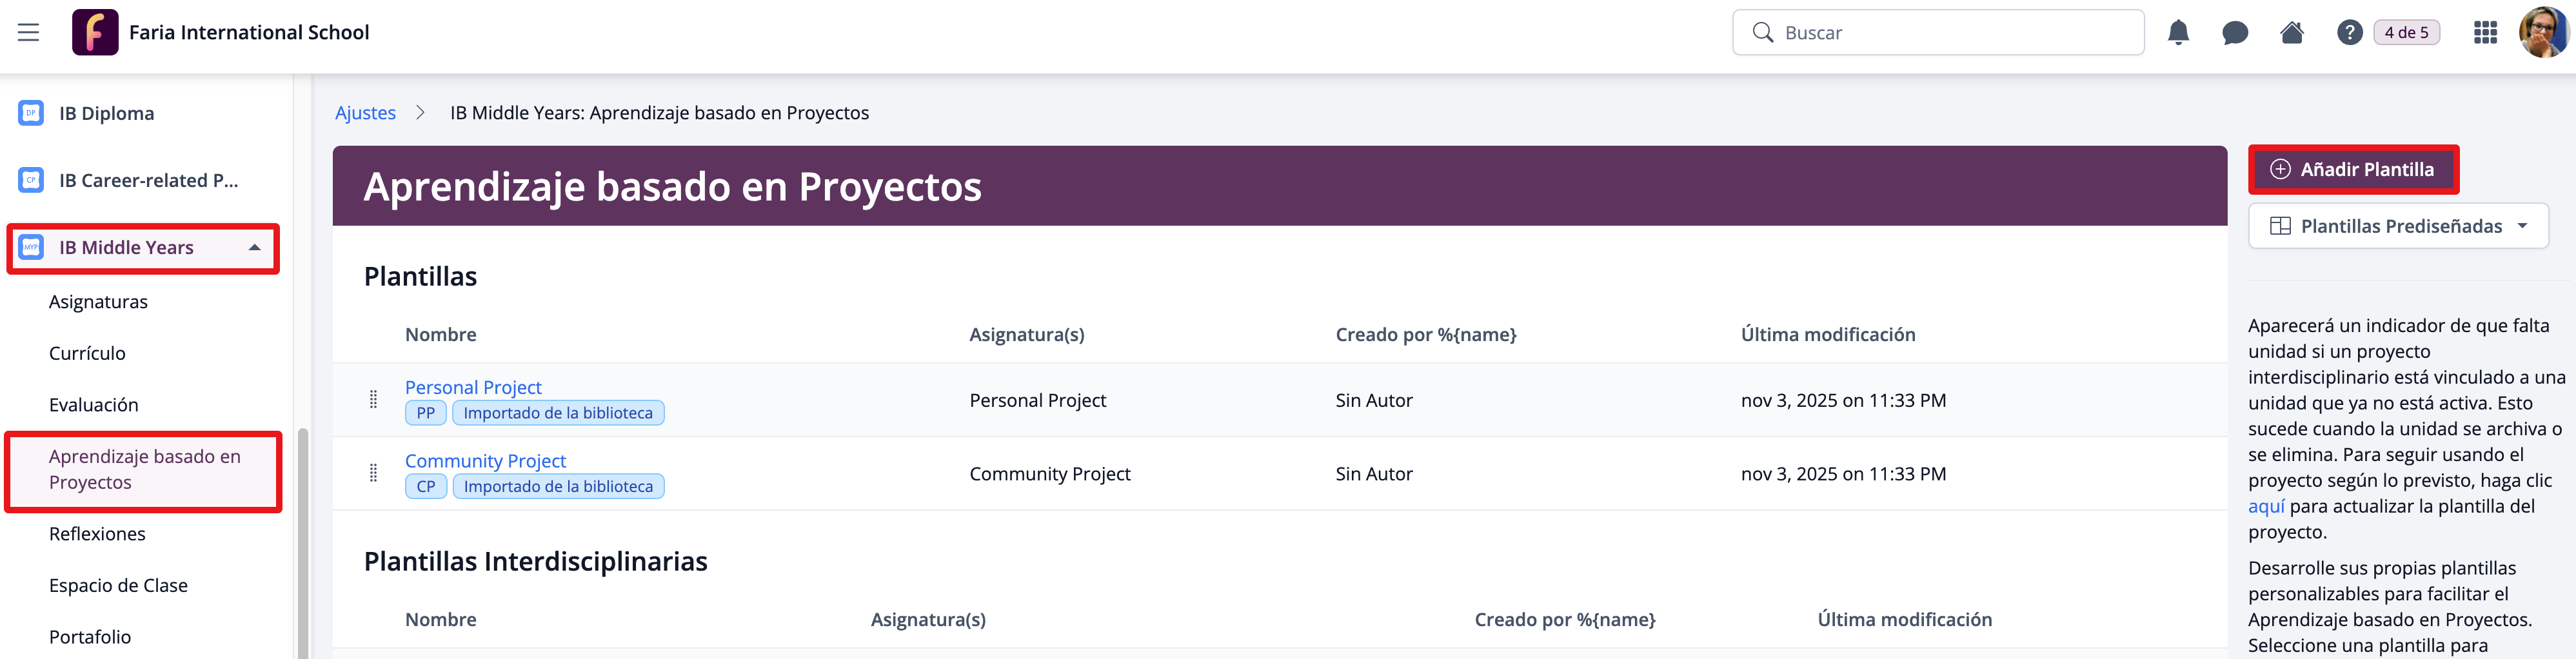The height and width of the screenshot is (659, 2576).
Task: Grab the Personal Project drag handle
Action: [x=373, y=400]
